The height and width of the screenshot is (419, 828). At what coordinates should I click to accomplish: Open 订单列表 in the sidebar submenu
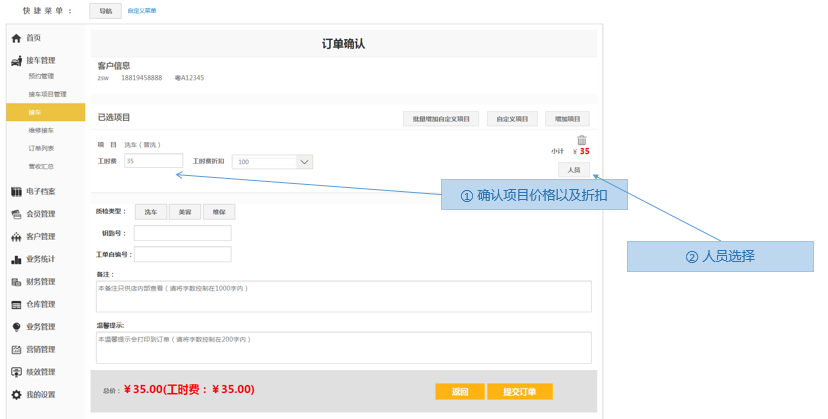click(40, 148)
